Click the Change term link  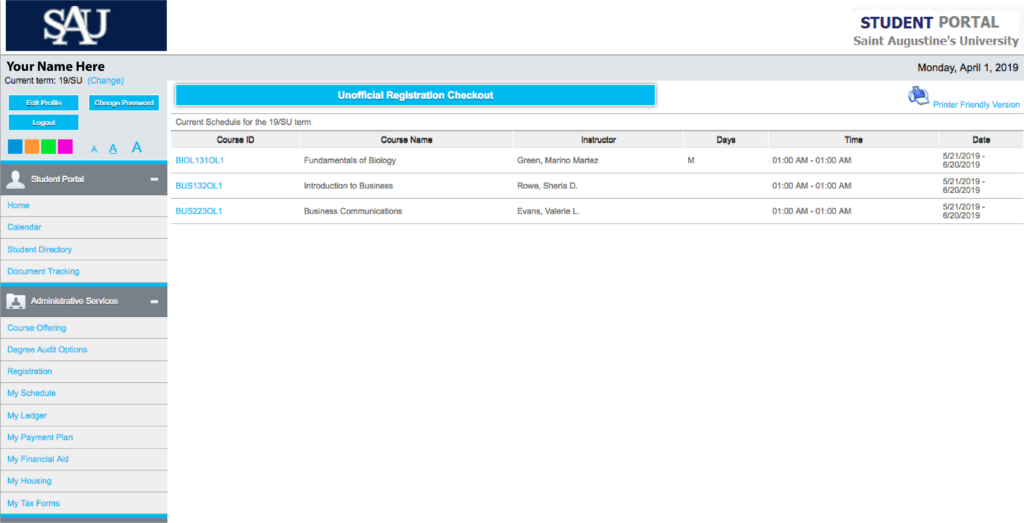(105, 80)
